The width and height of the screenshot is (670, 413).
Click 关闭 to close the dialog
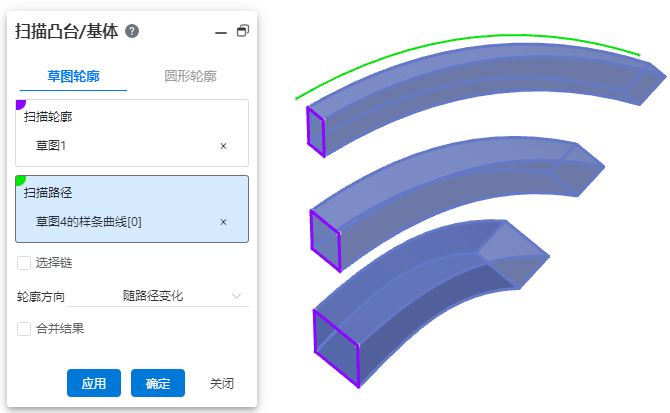pyautogui.click(x=222, y=384)
